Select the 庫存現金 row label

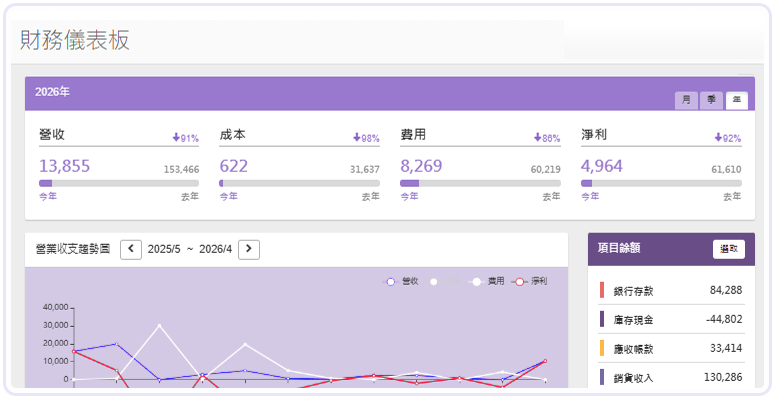633,320
